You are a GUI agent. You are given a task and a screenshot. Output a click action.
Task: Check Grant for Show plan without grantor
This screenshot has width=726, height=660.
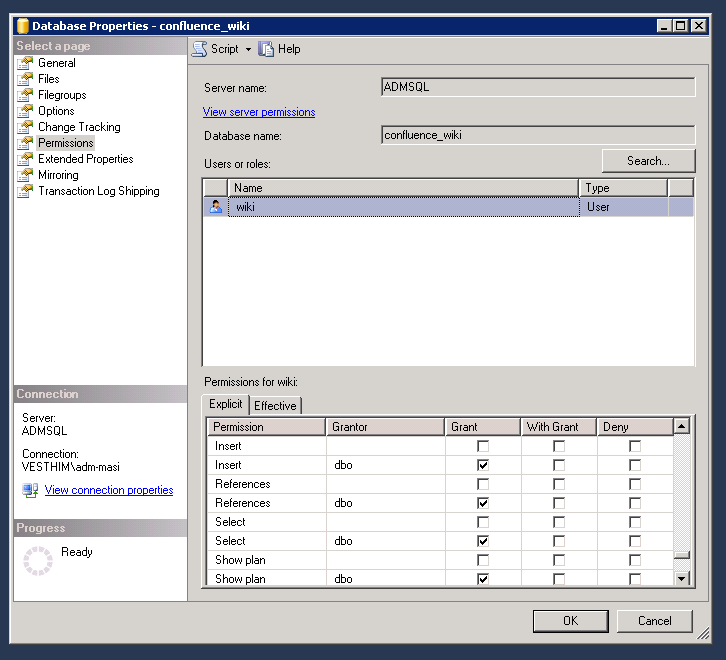[x=483, y=560]
